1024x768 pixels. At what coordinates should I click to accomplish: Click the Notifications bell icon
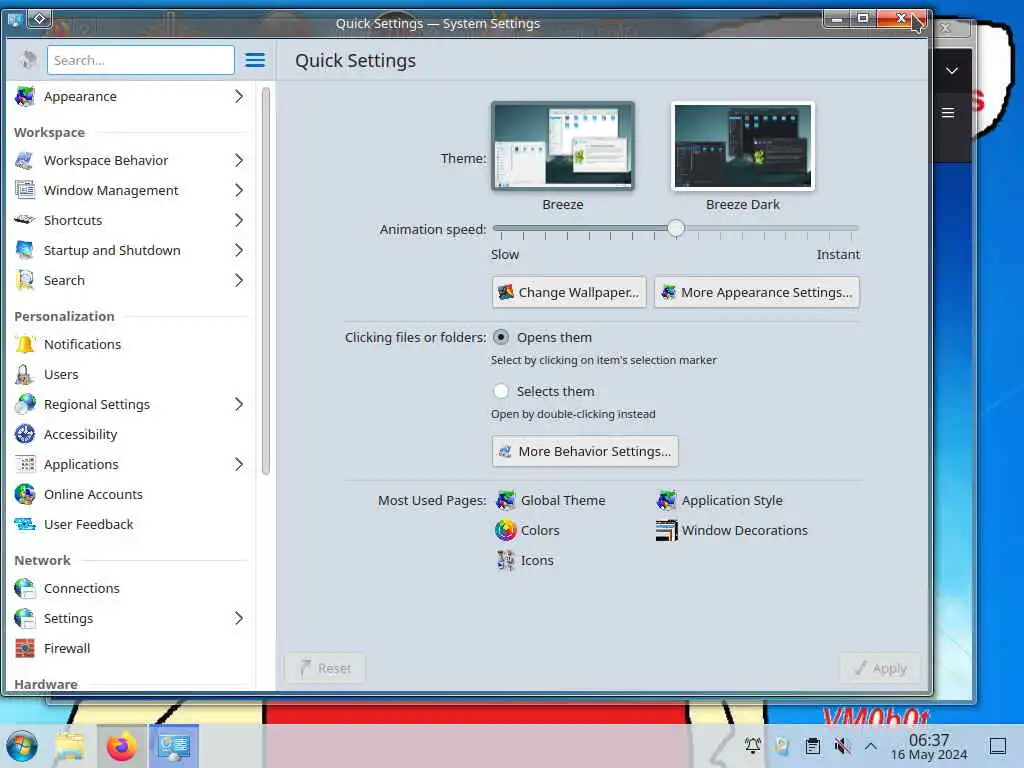(x=25, y=344)
